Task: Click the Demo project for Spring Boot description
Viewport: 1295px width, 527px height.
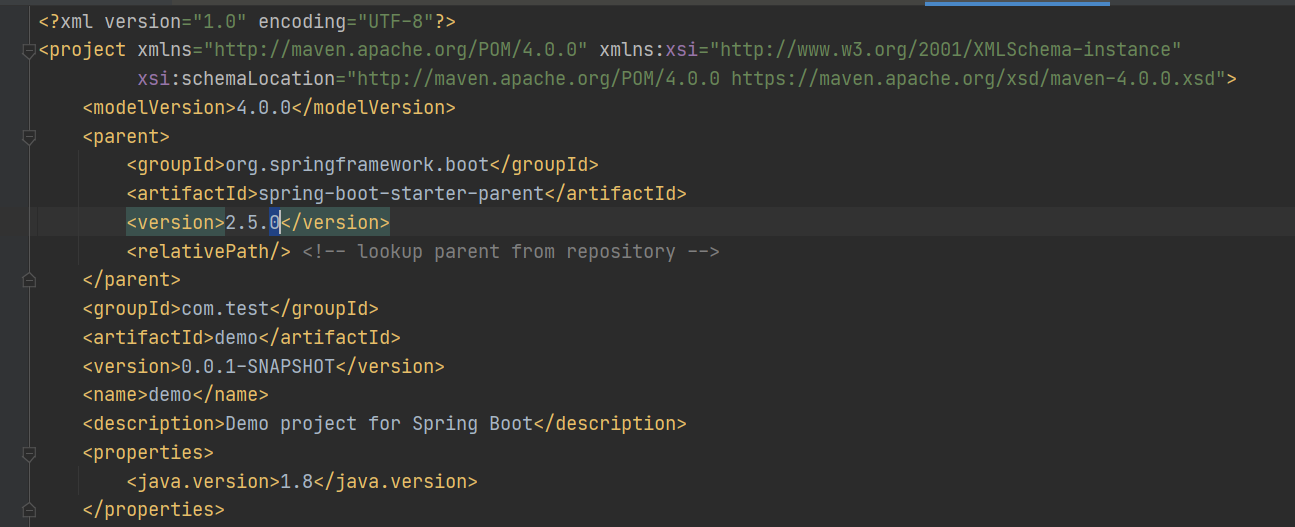Action: pos(378,424)
